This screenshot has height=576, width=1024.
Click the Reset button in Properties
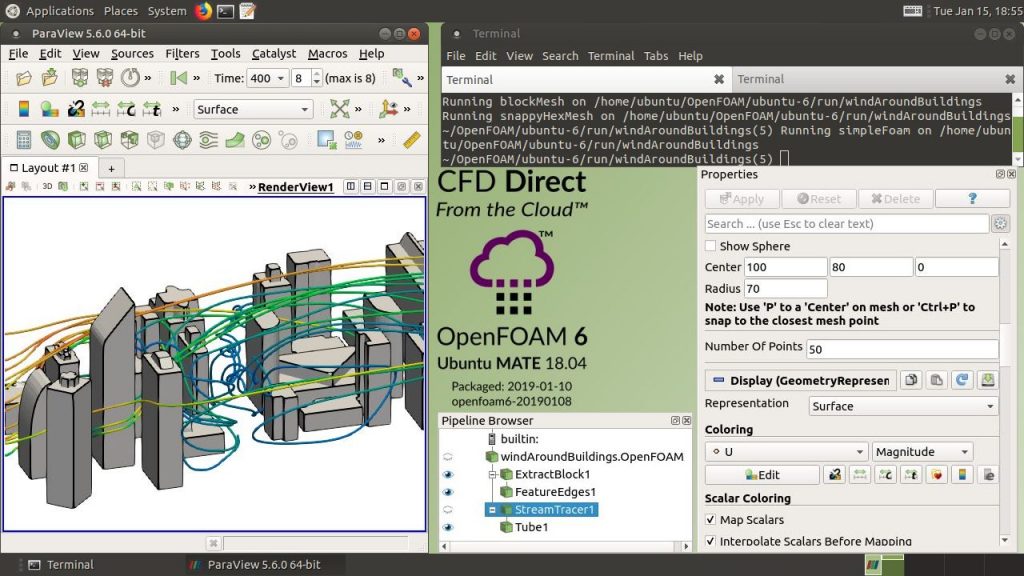click(818, 199)
